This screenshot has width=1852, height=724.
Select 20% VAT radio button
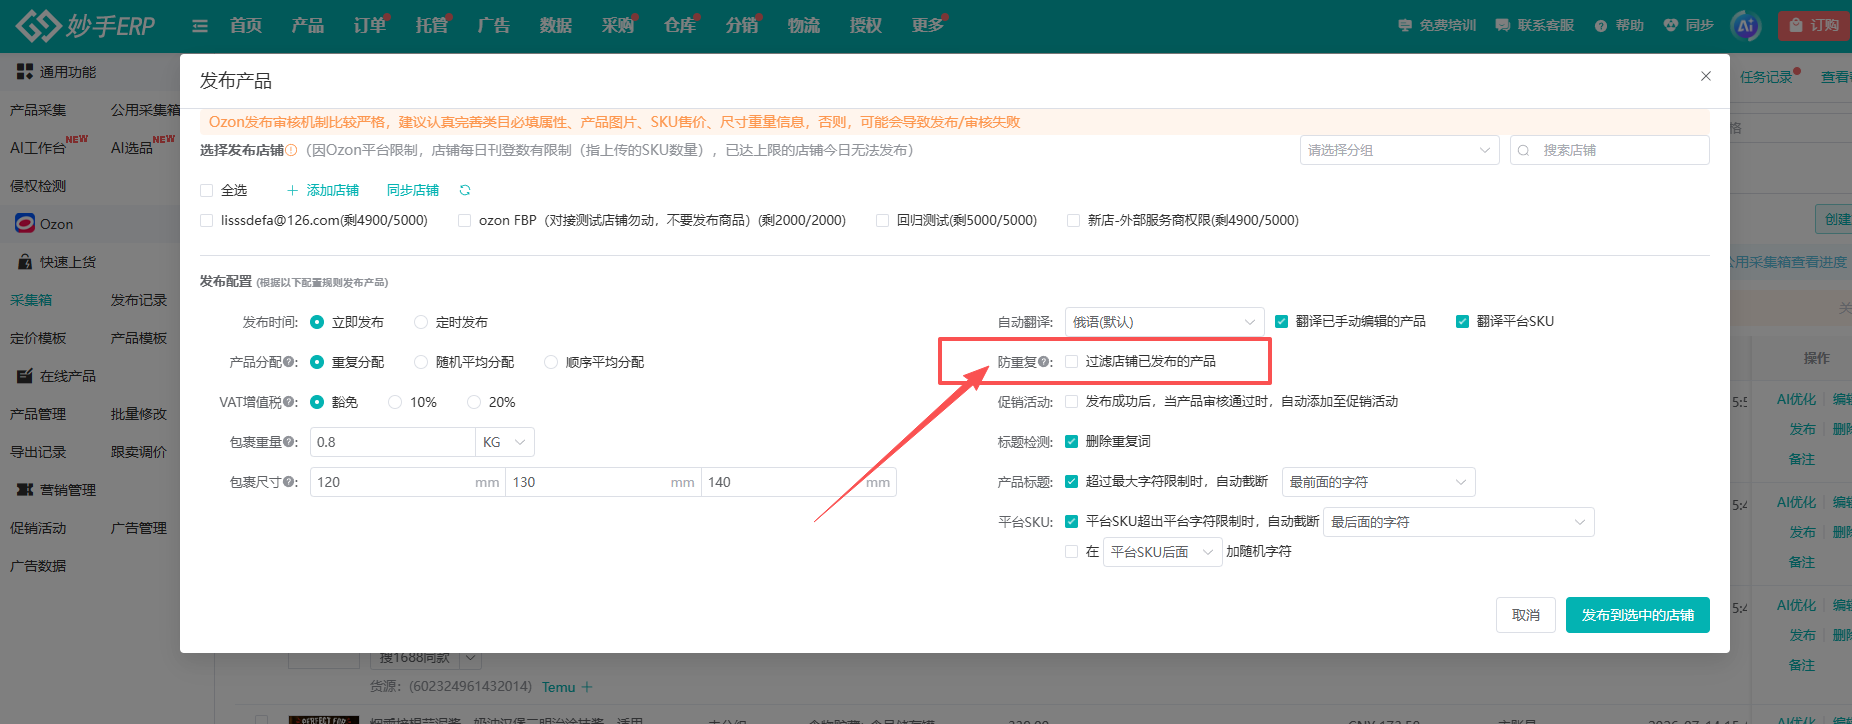coord(474,402)
